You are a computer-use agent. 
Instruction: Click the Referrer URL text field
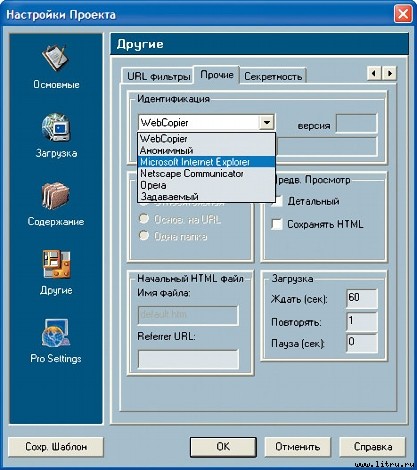(x=188, y=359)
